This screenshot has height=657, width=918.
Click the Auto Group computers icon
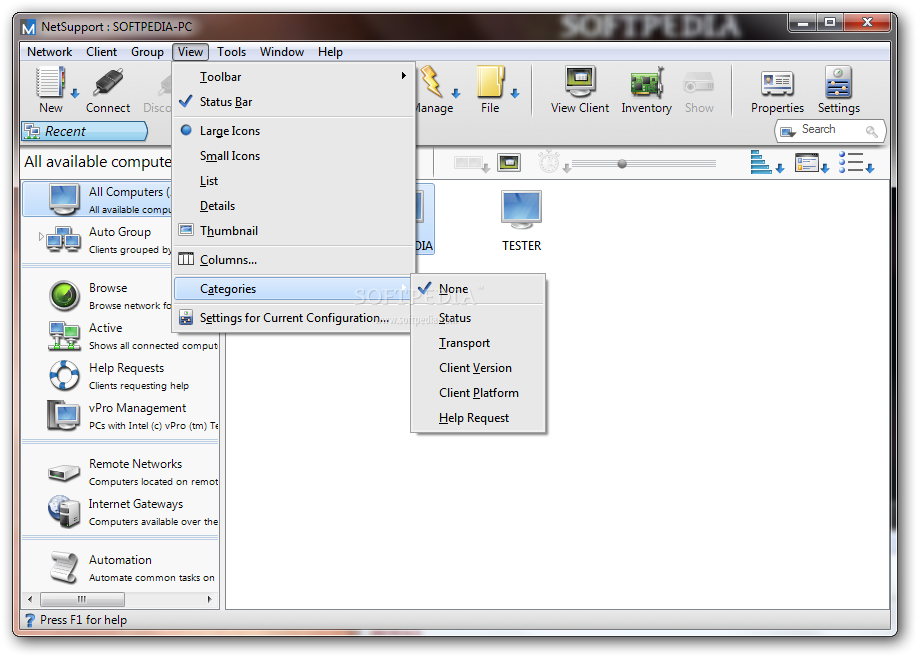(64, 239)
